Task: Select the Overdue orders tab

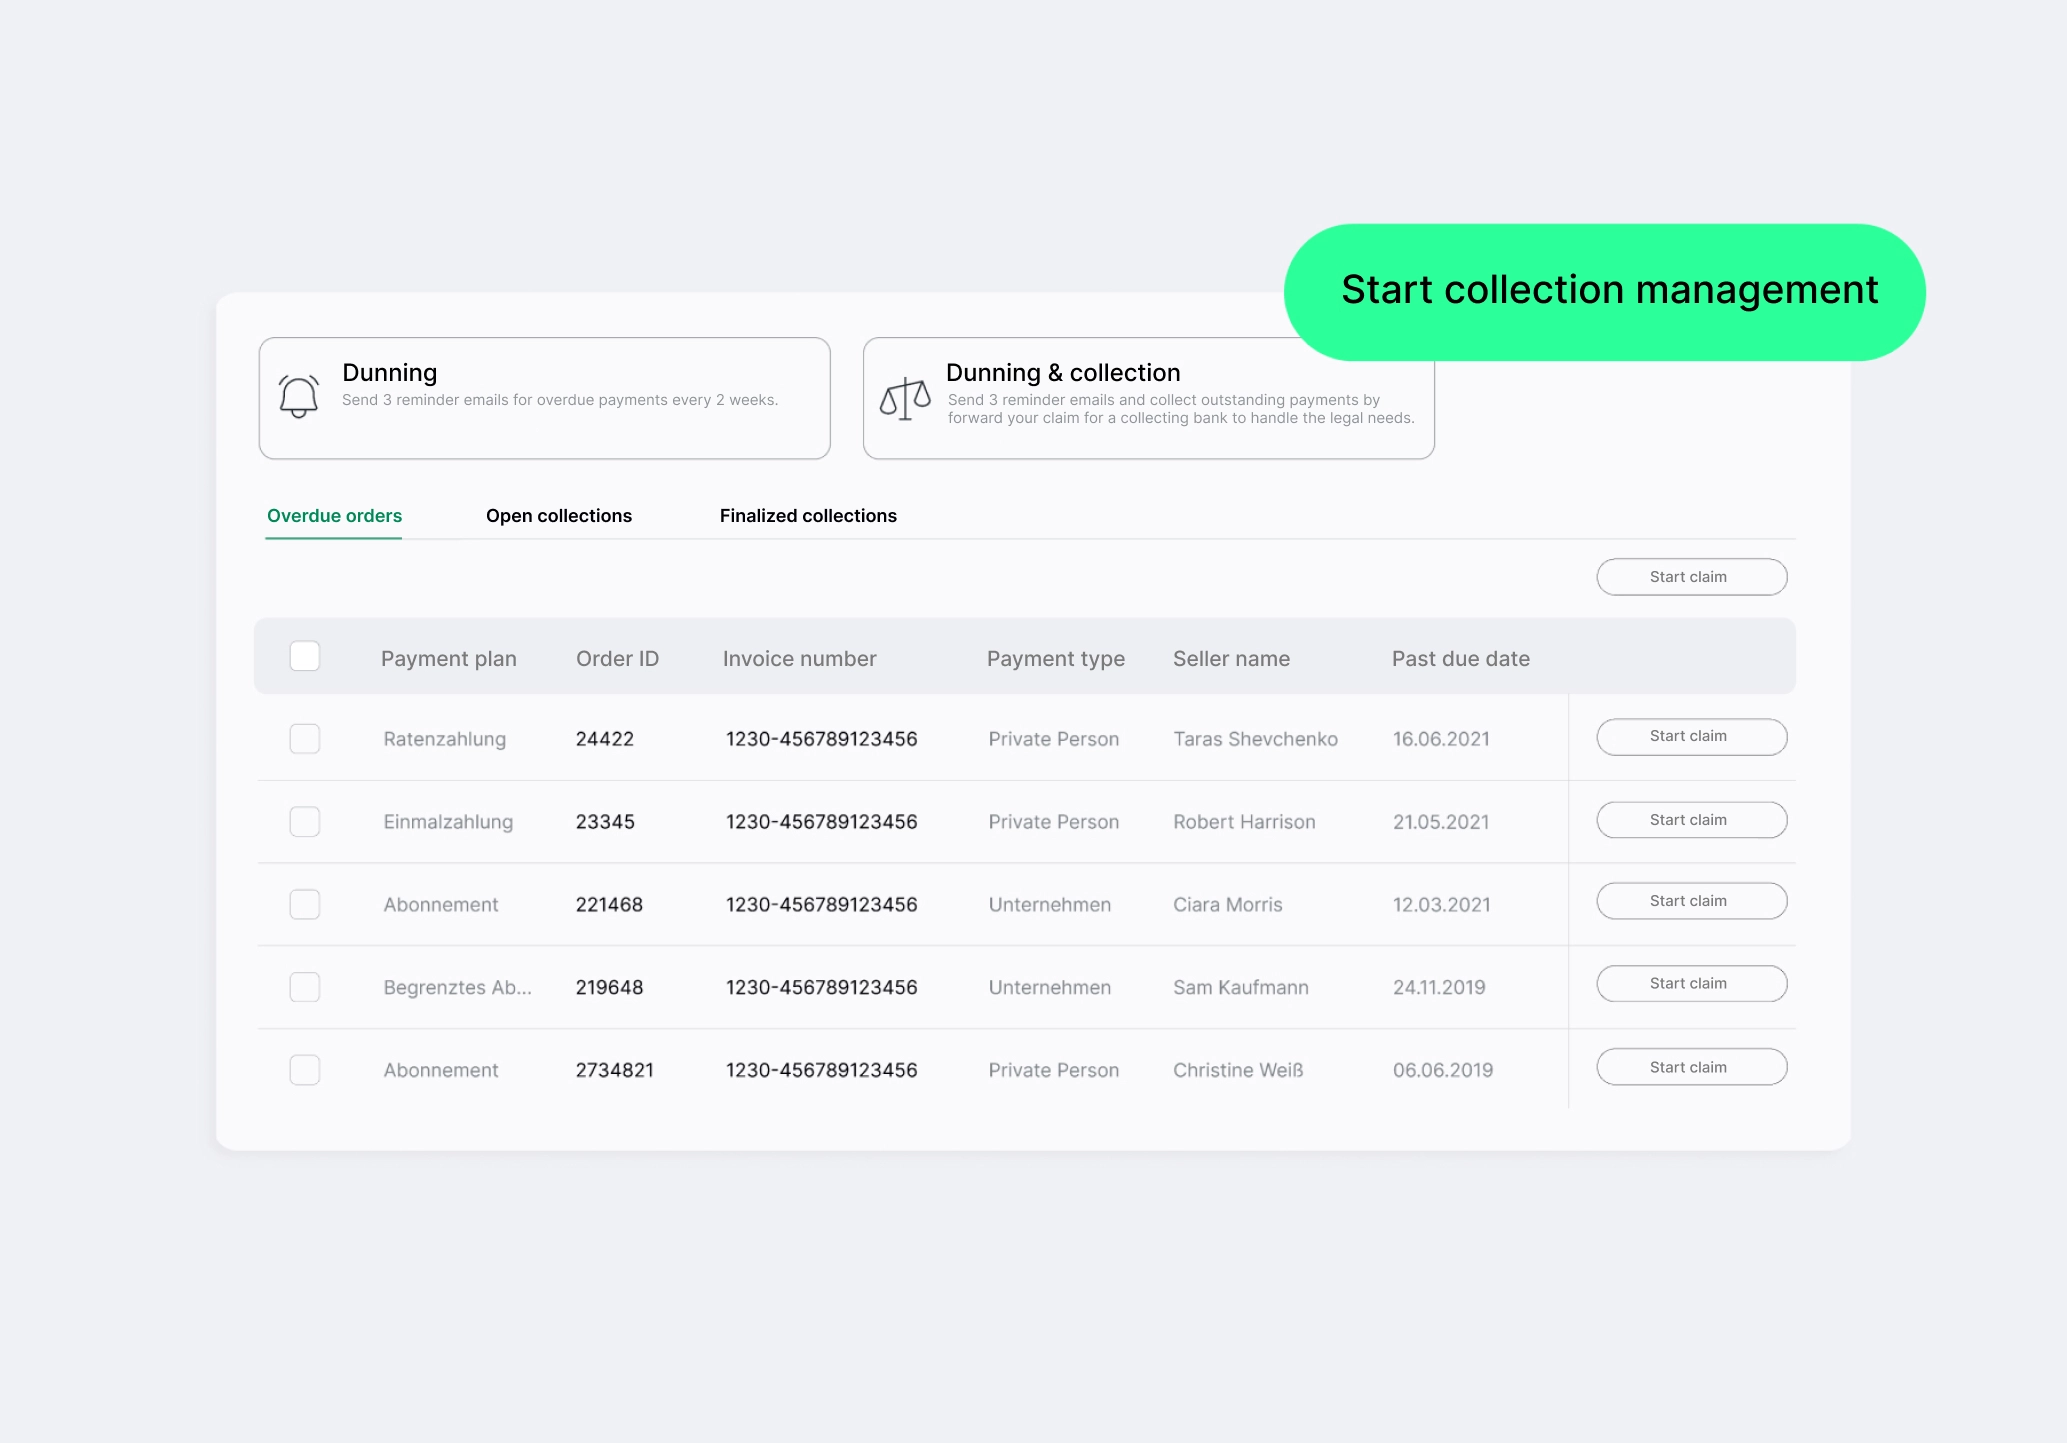Action: 333,515
